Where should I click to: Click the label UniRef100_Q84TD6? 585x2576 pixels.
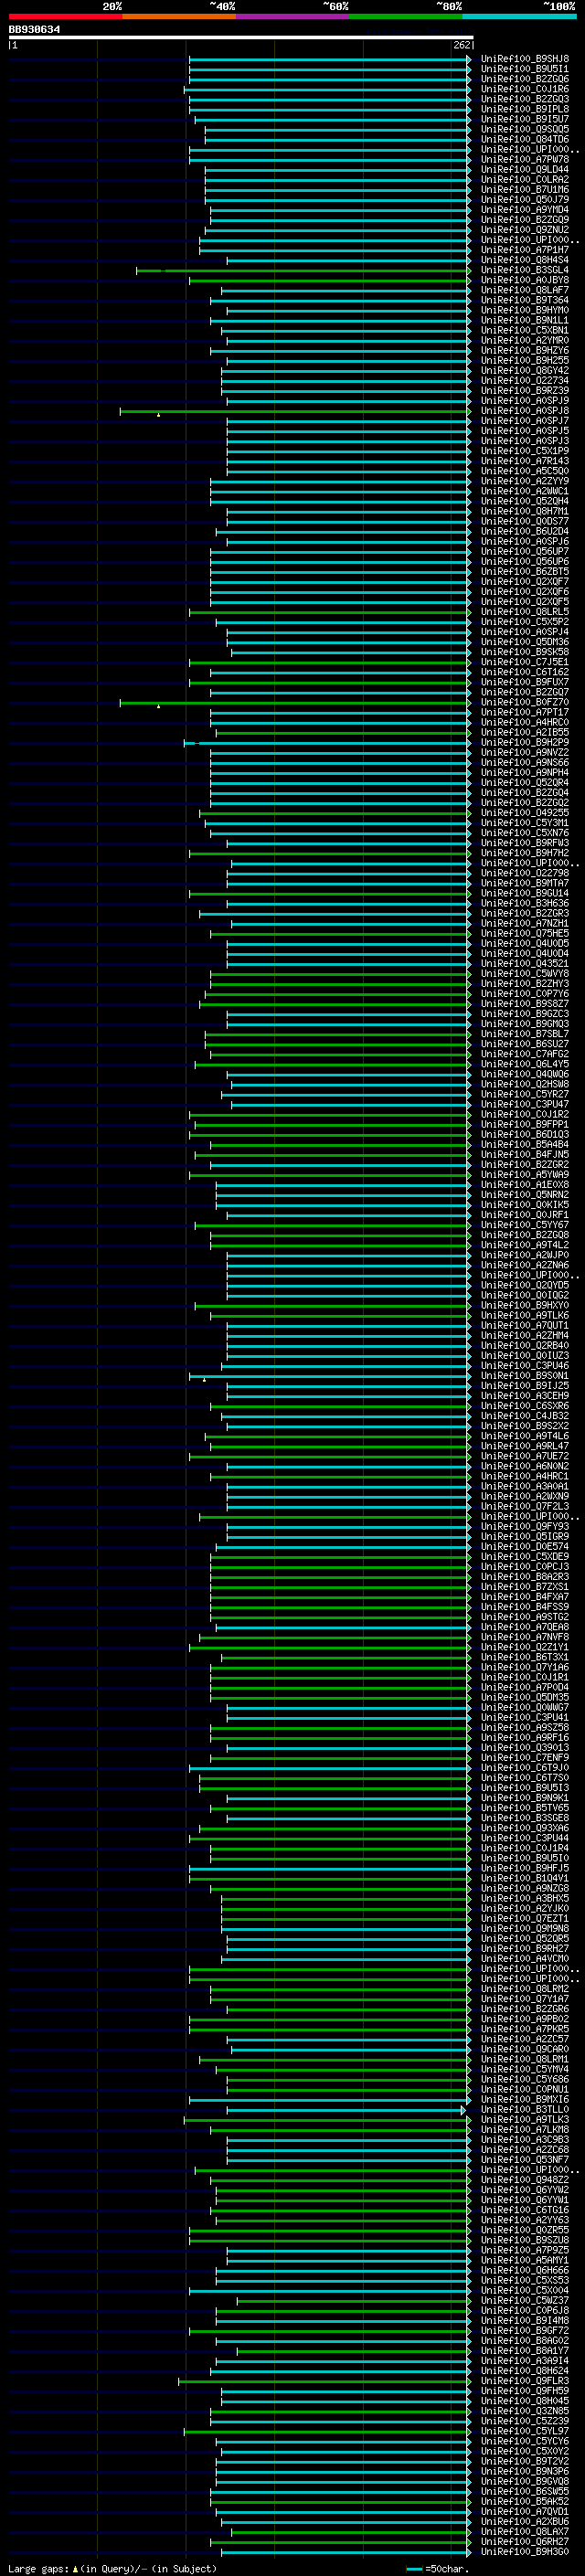tap(525, 139)
